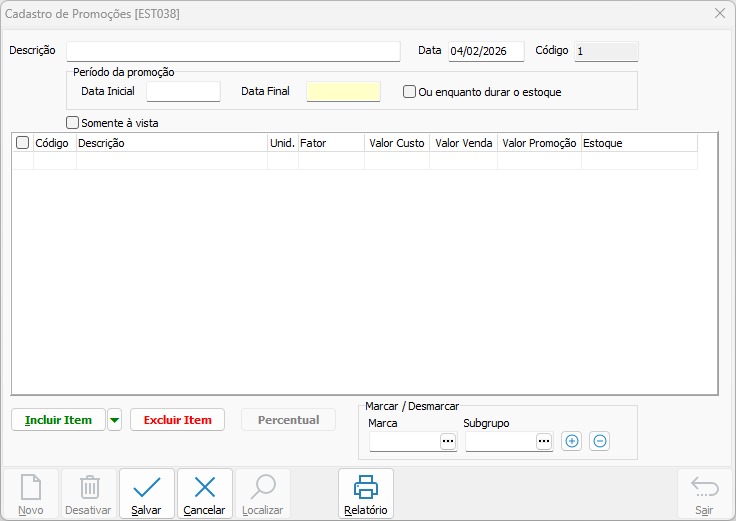Screen dimensions: 736x521
Task: Click the yellow Data Final field
Action: 343,92
